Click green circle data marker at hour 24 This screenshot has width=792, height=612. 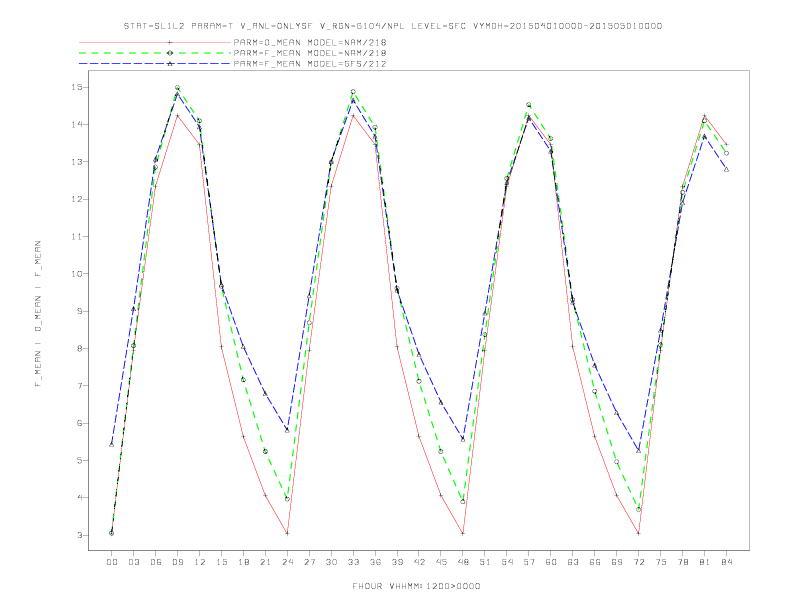point(287,499)
